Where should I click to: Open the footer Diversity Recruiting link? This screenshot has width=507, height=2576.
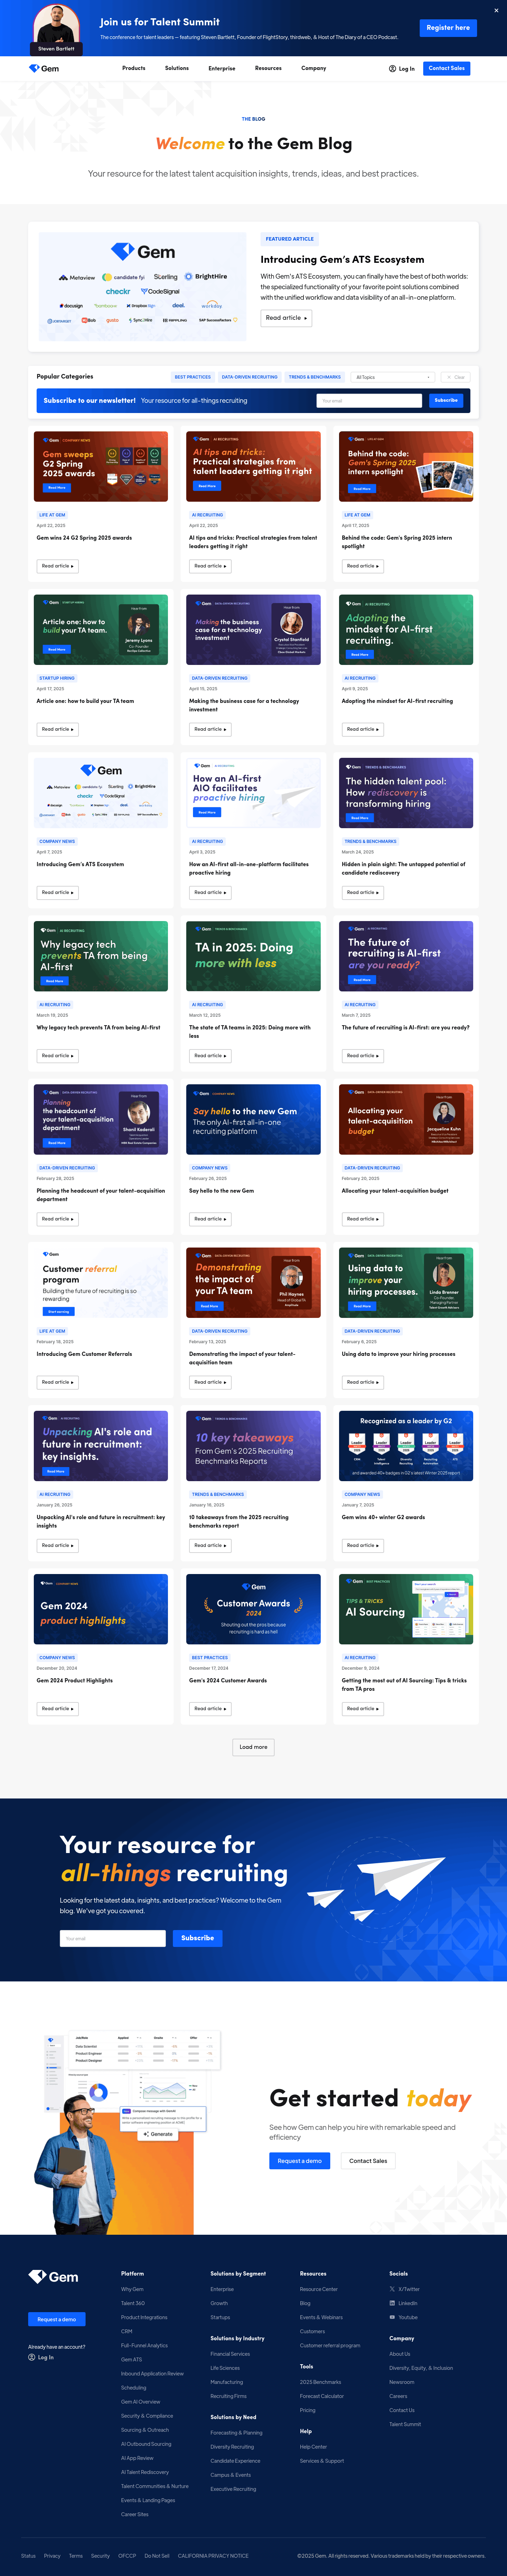[x=232, y=2447]
